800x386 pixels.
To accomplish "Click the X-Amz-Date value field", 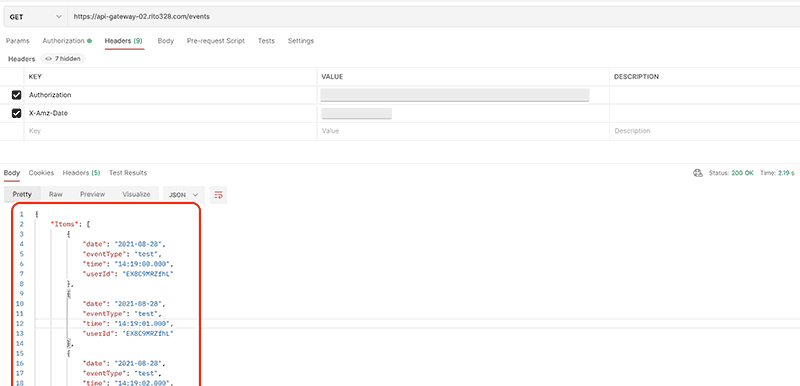I will [x=356, y=113].
